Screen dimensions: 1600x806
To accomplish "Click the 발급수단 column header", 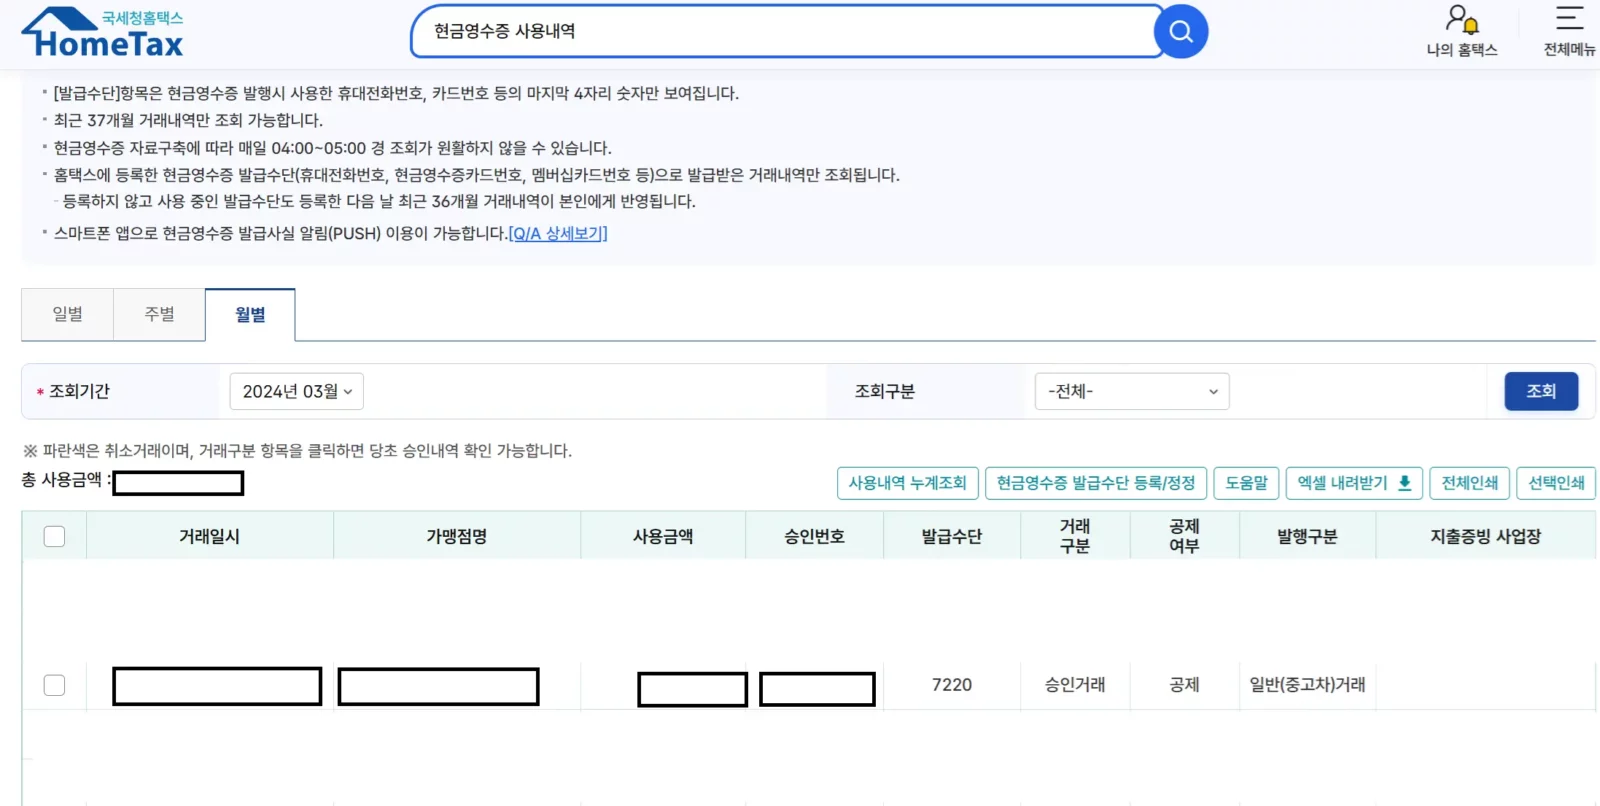I will pyautogui.click(x=952, y=536).
